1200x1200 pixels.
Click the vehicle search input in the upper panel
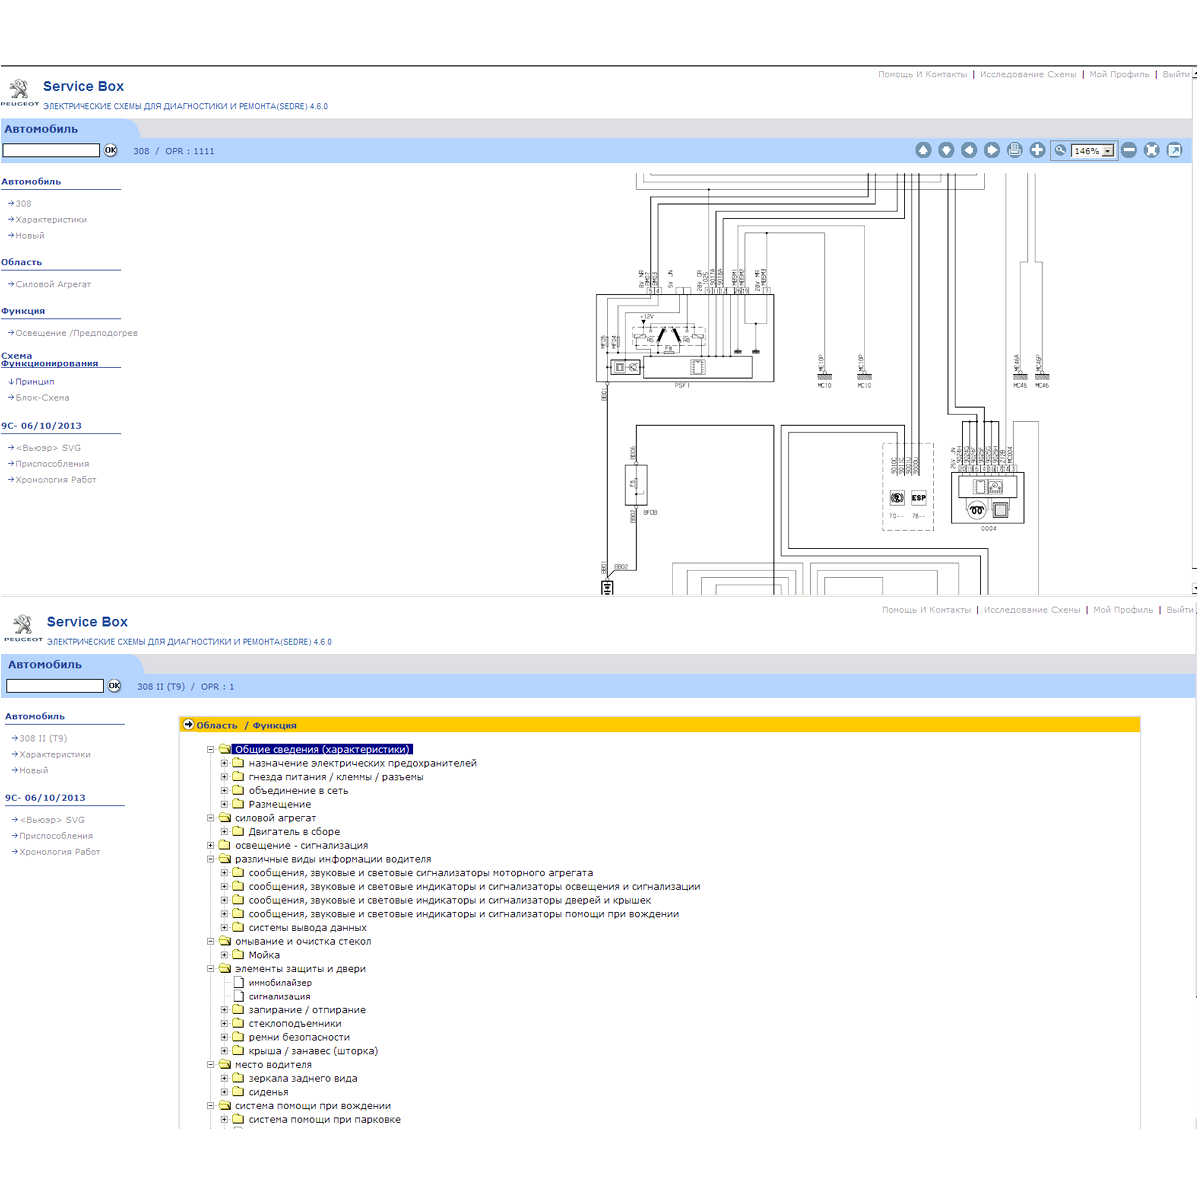(51, 151)
